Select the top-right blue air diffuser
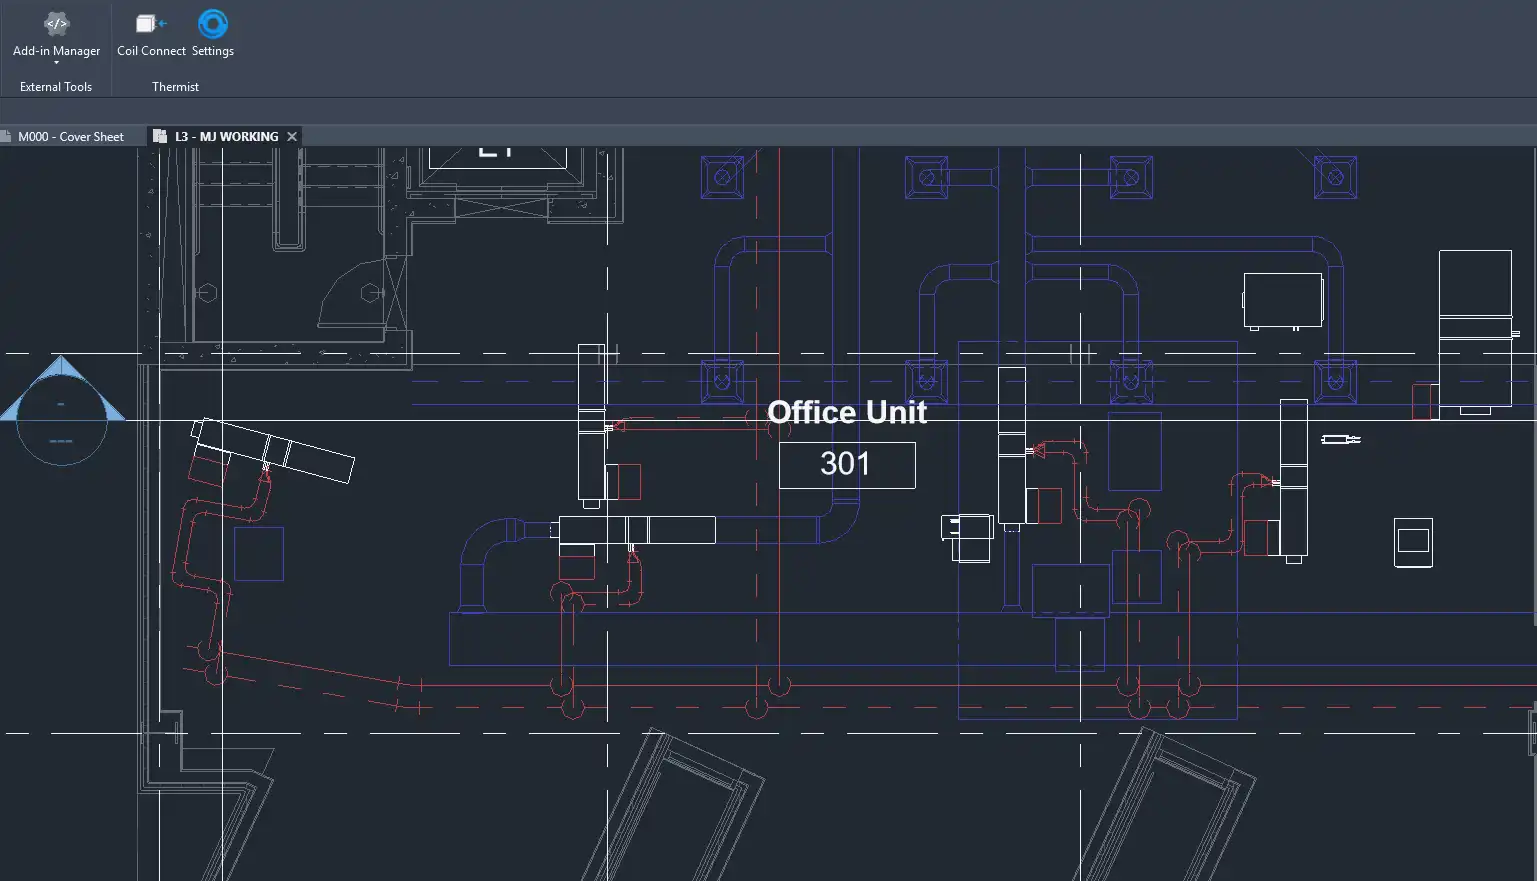Image resolution: width=1537 pixels, height=881 pixels. pos(1335,178)
